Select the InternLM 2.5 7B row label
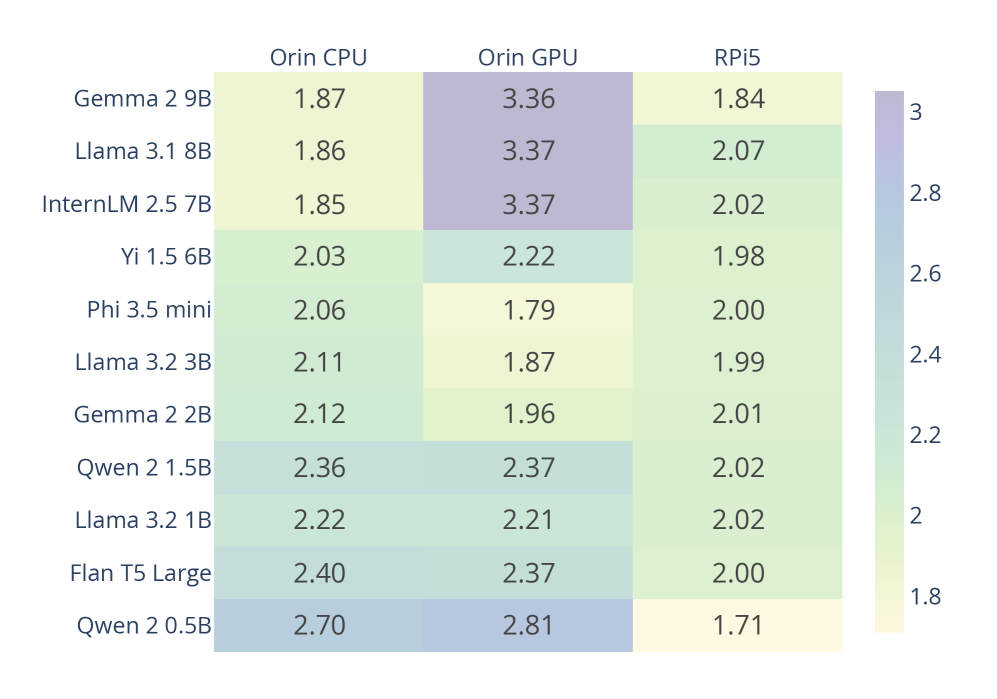The width and height of the screenshot is (997, 699). (126, 204)
